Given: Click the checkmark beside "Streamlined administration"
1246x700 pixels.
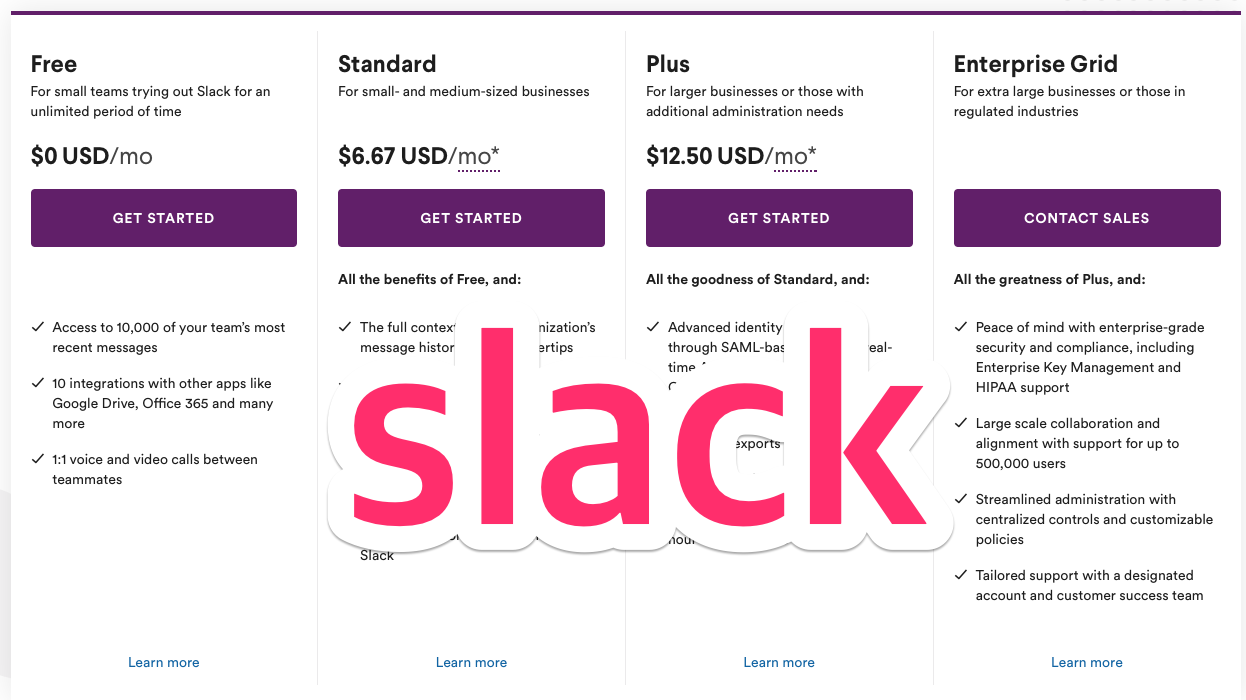Looking at the screenshot, I should coord(961,499).
